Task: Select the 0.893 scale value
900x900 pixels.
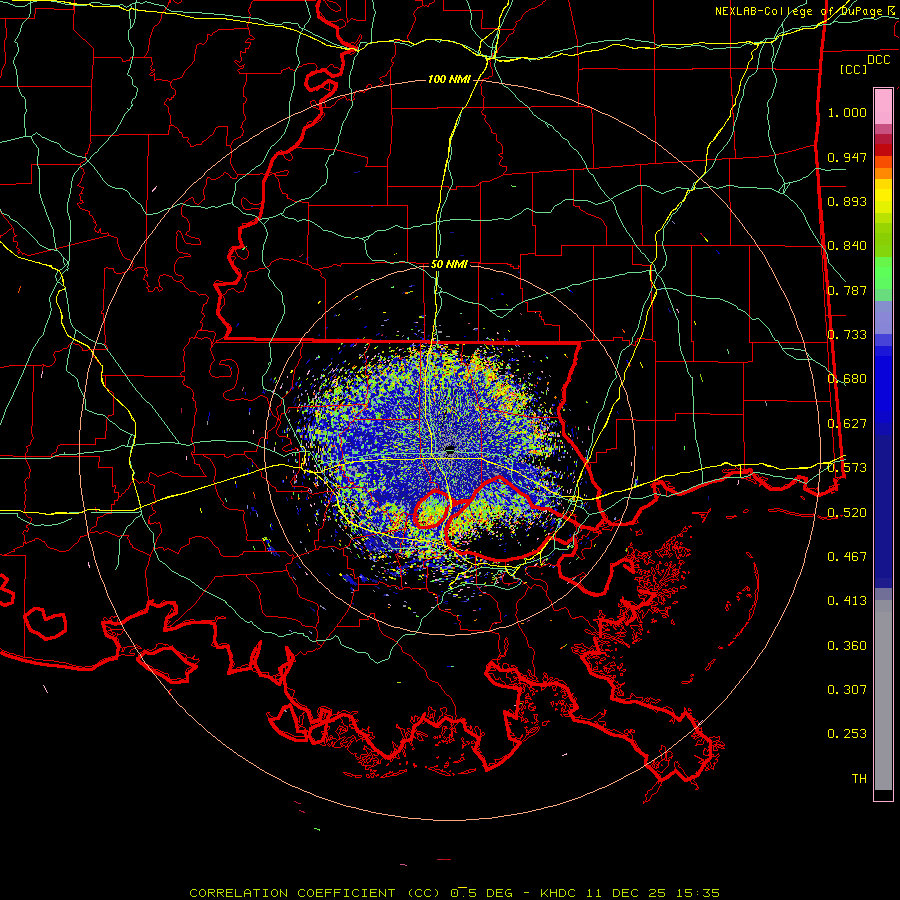Action: [x=847, y=201]
